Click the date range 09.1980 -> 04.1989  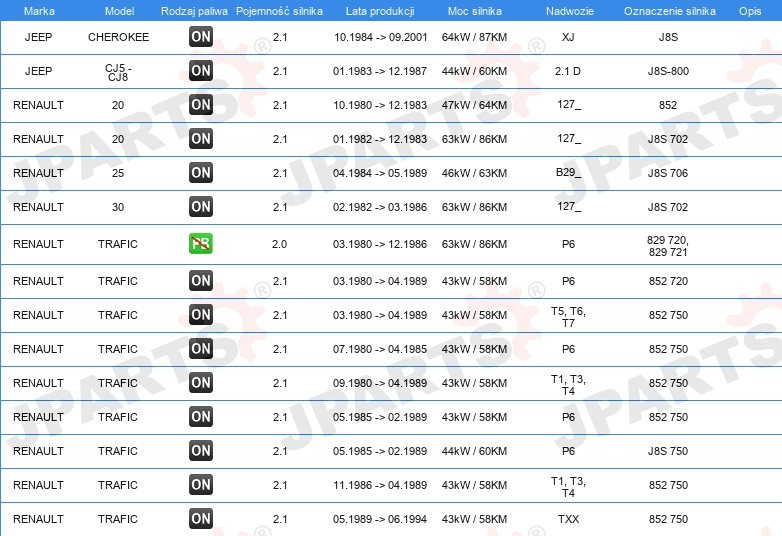(380, 383)
